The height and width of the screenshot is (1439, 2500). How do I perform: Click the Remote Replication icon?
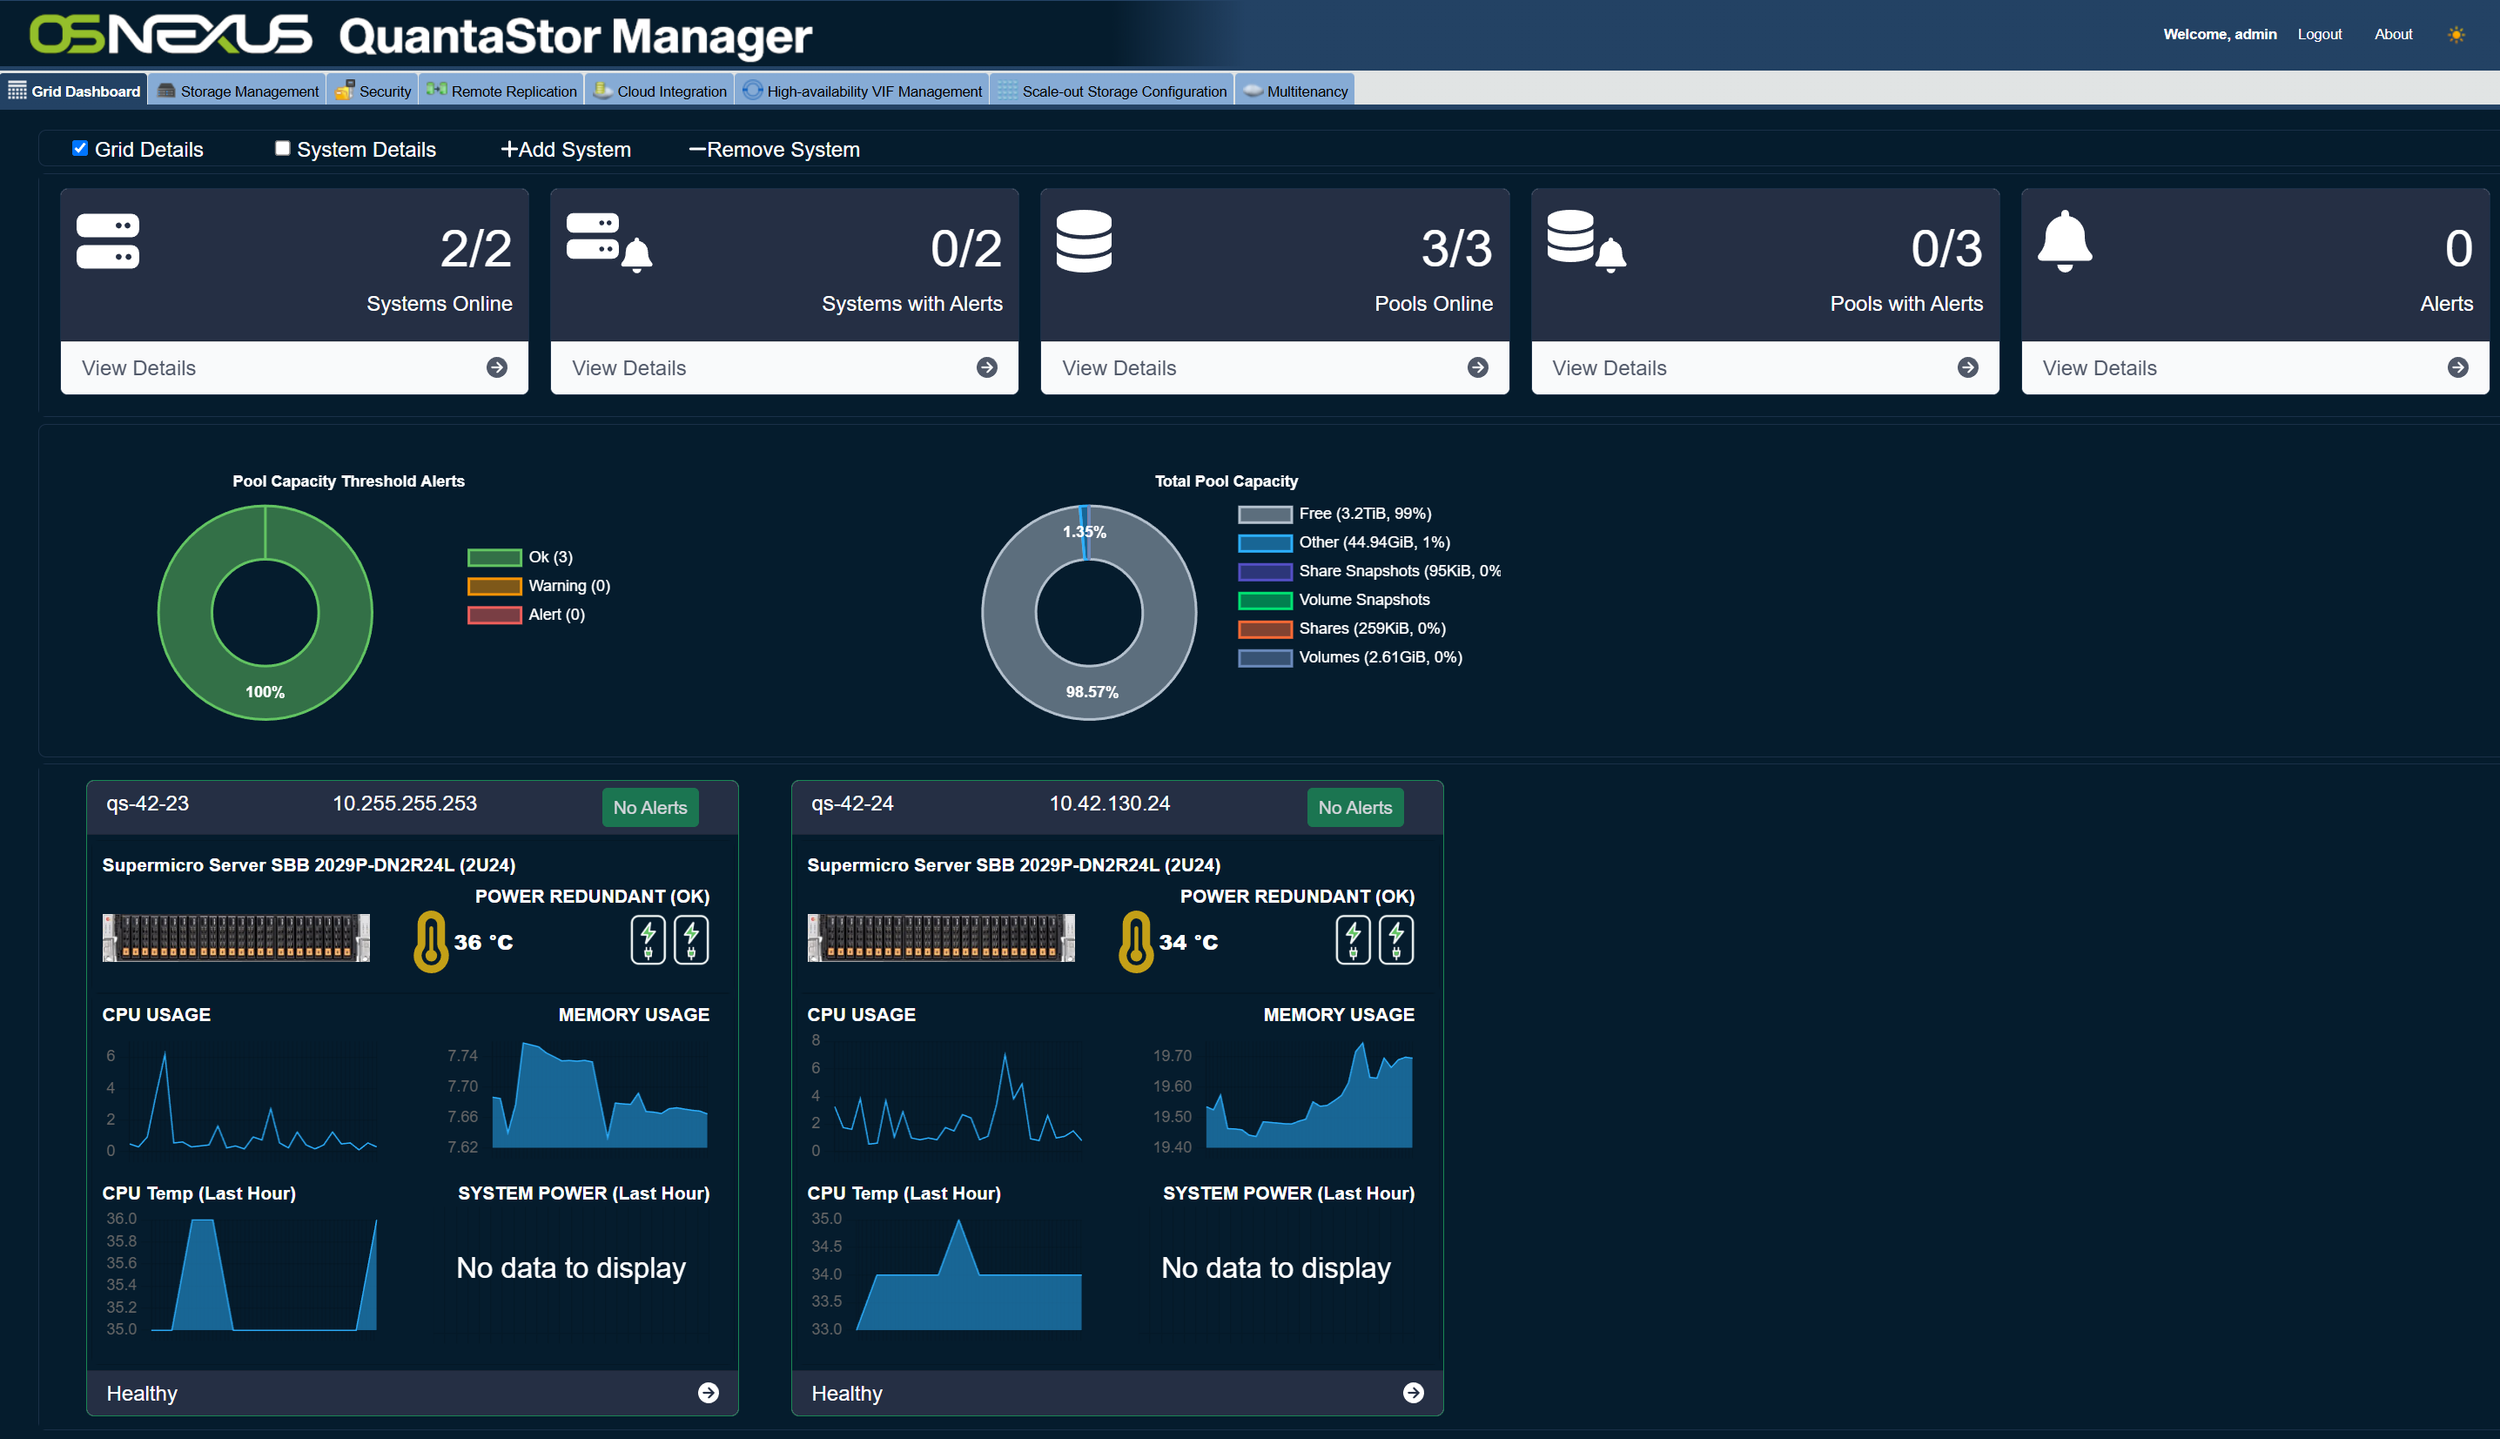437,89
